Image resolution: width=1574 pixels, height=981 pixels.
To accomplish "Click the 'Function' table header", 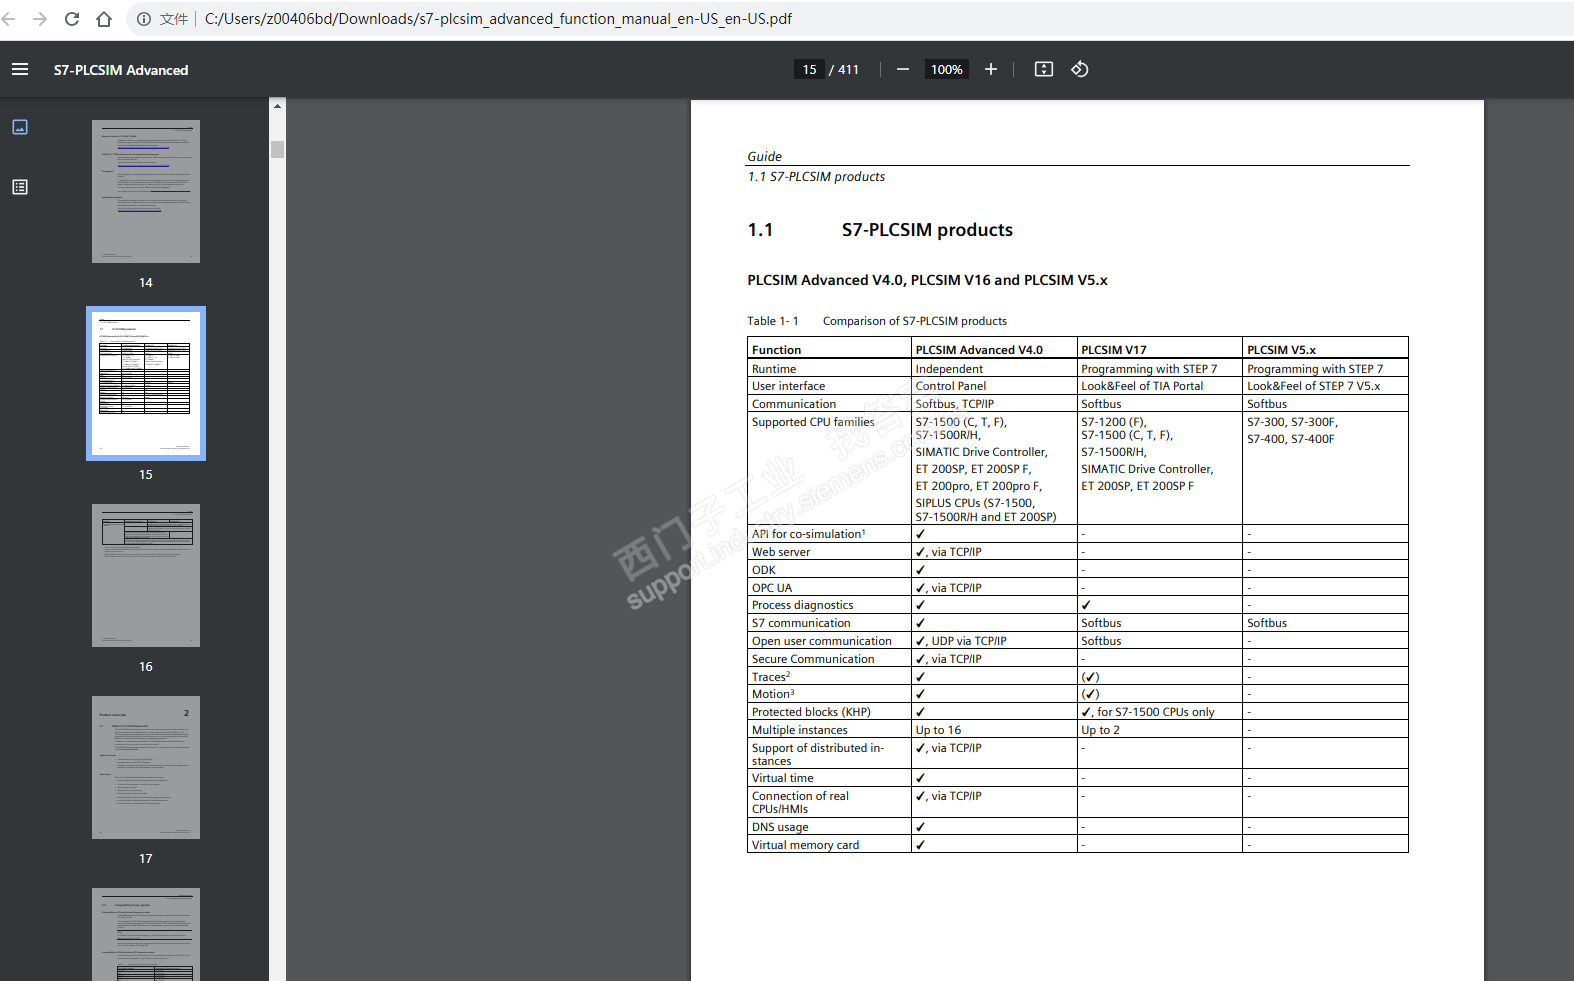I will [x=777, y=350].
